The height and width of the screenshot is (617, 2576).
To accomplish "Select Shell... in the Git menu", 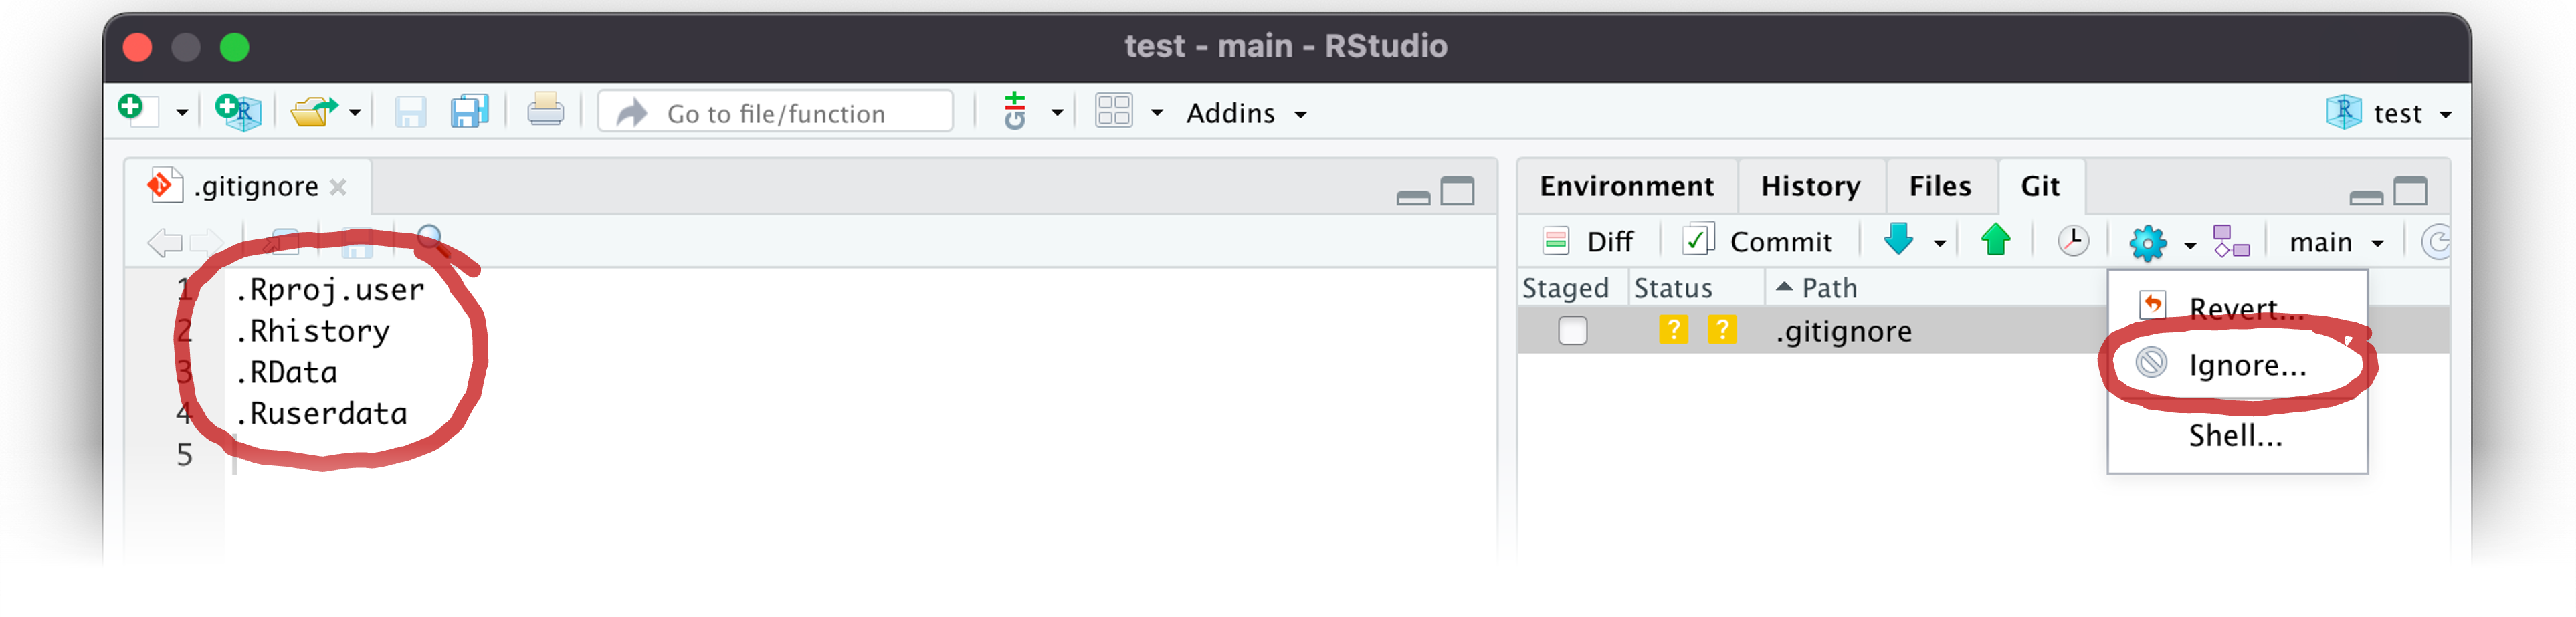I will 2235,436.
